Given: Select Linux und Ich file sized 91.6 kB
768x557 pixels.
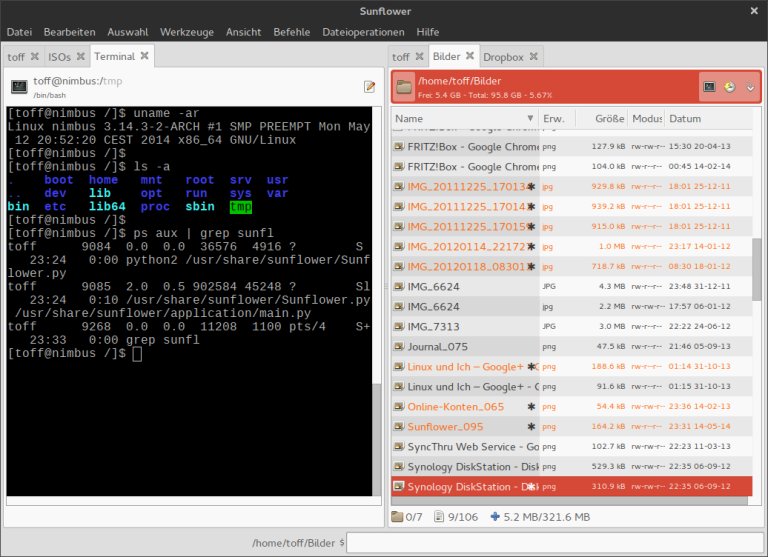Looking at the screenshot, I should click(572, 387).
